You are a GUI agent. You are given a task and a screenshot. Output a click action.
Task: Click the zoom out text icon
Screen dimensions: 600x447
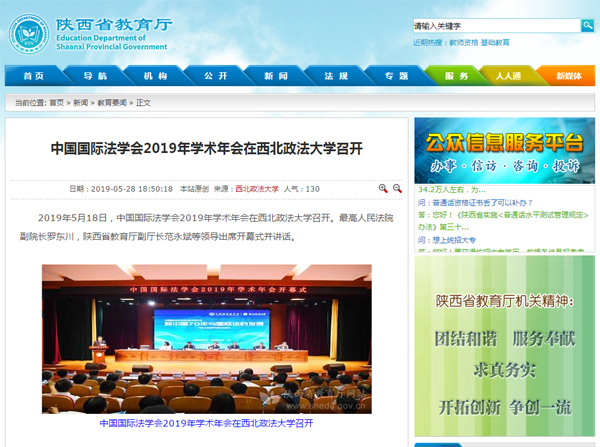(x=397, y=188)
